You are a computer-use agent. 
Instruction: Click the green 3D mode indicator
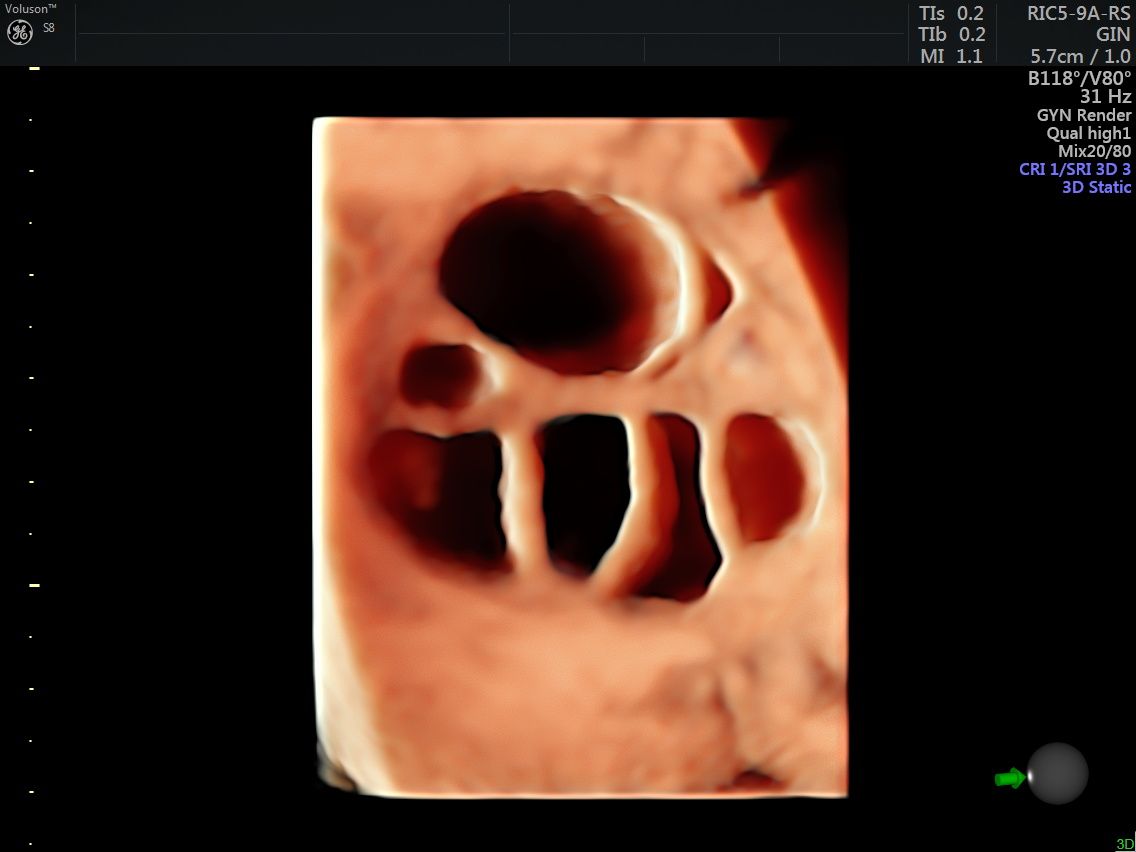(1124, 844)
